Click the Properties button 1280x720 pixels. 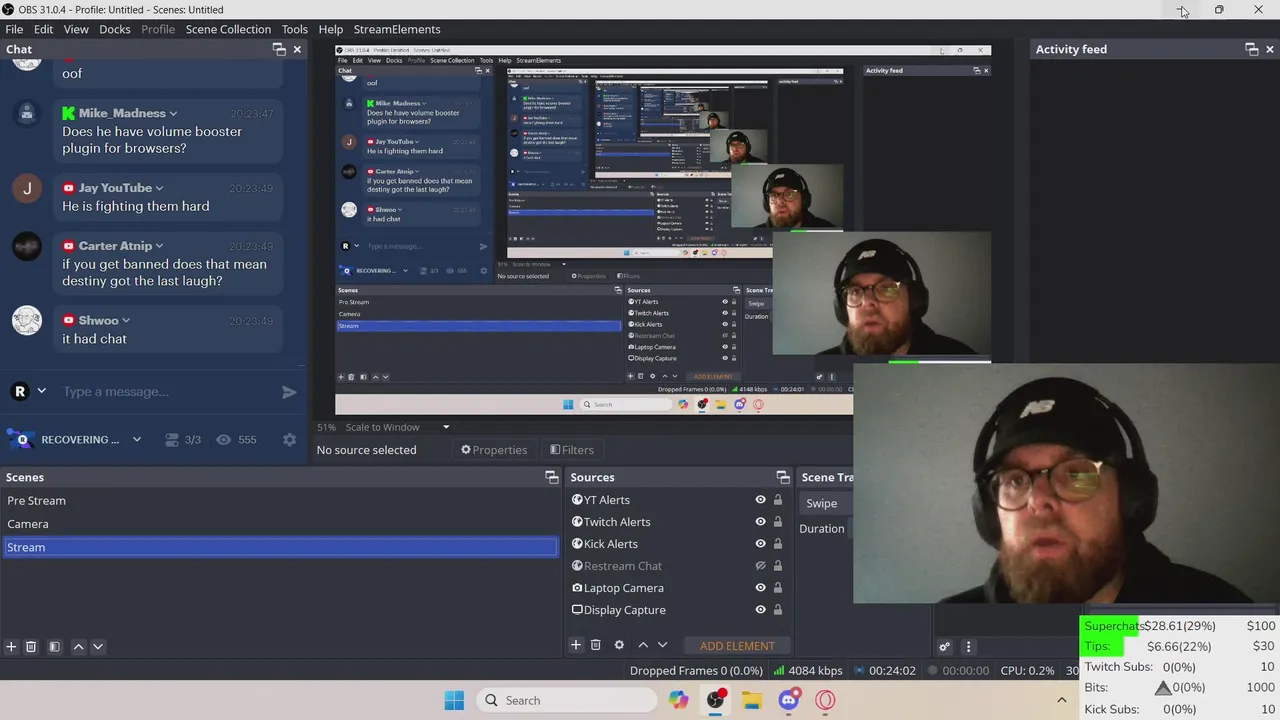coord(494,450)
